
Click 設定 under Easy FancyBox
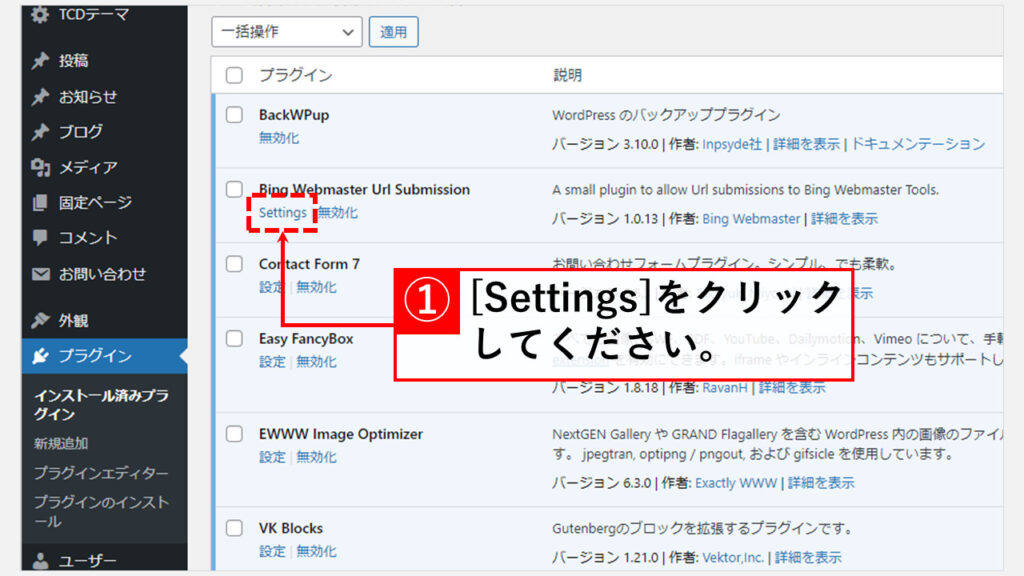coord(272,361)
